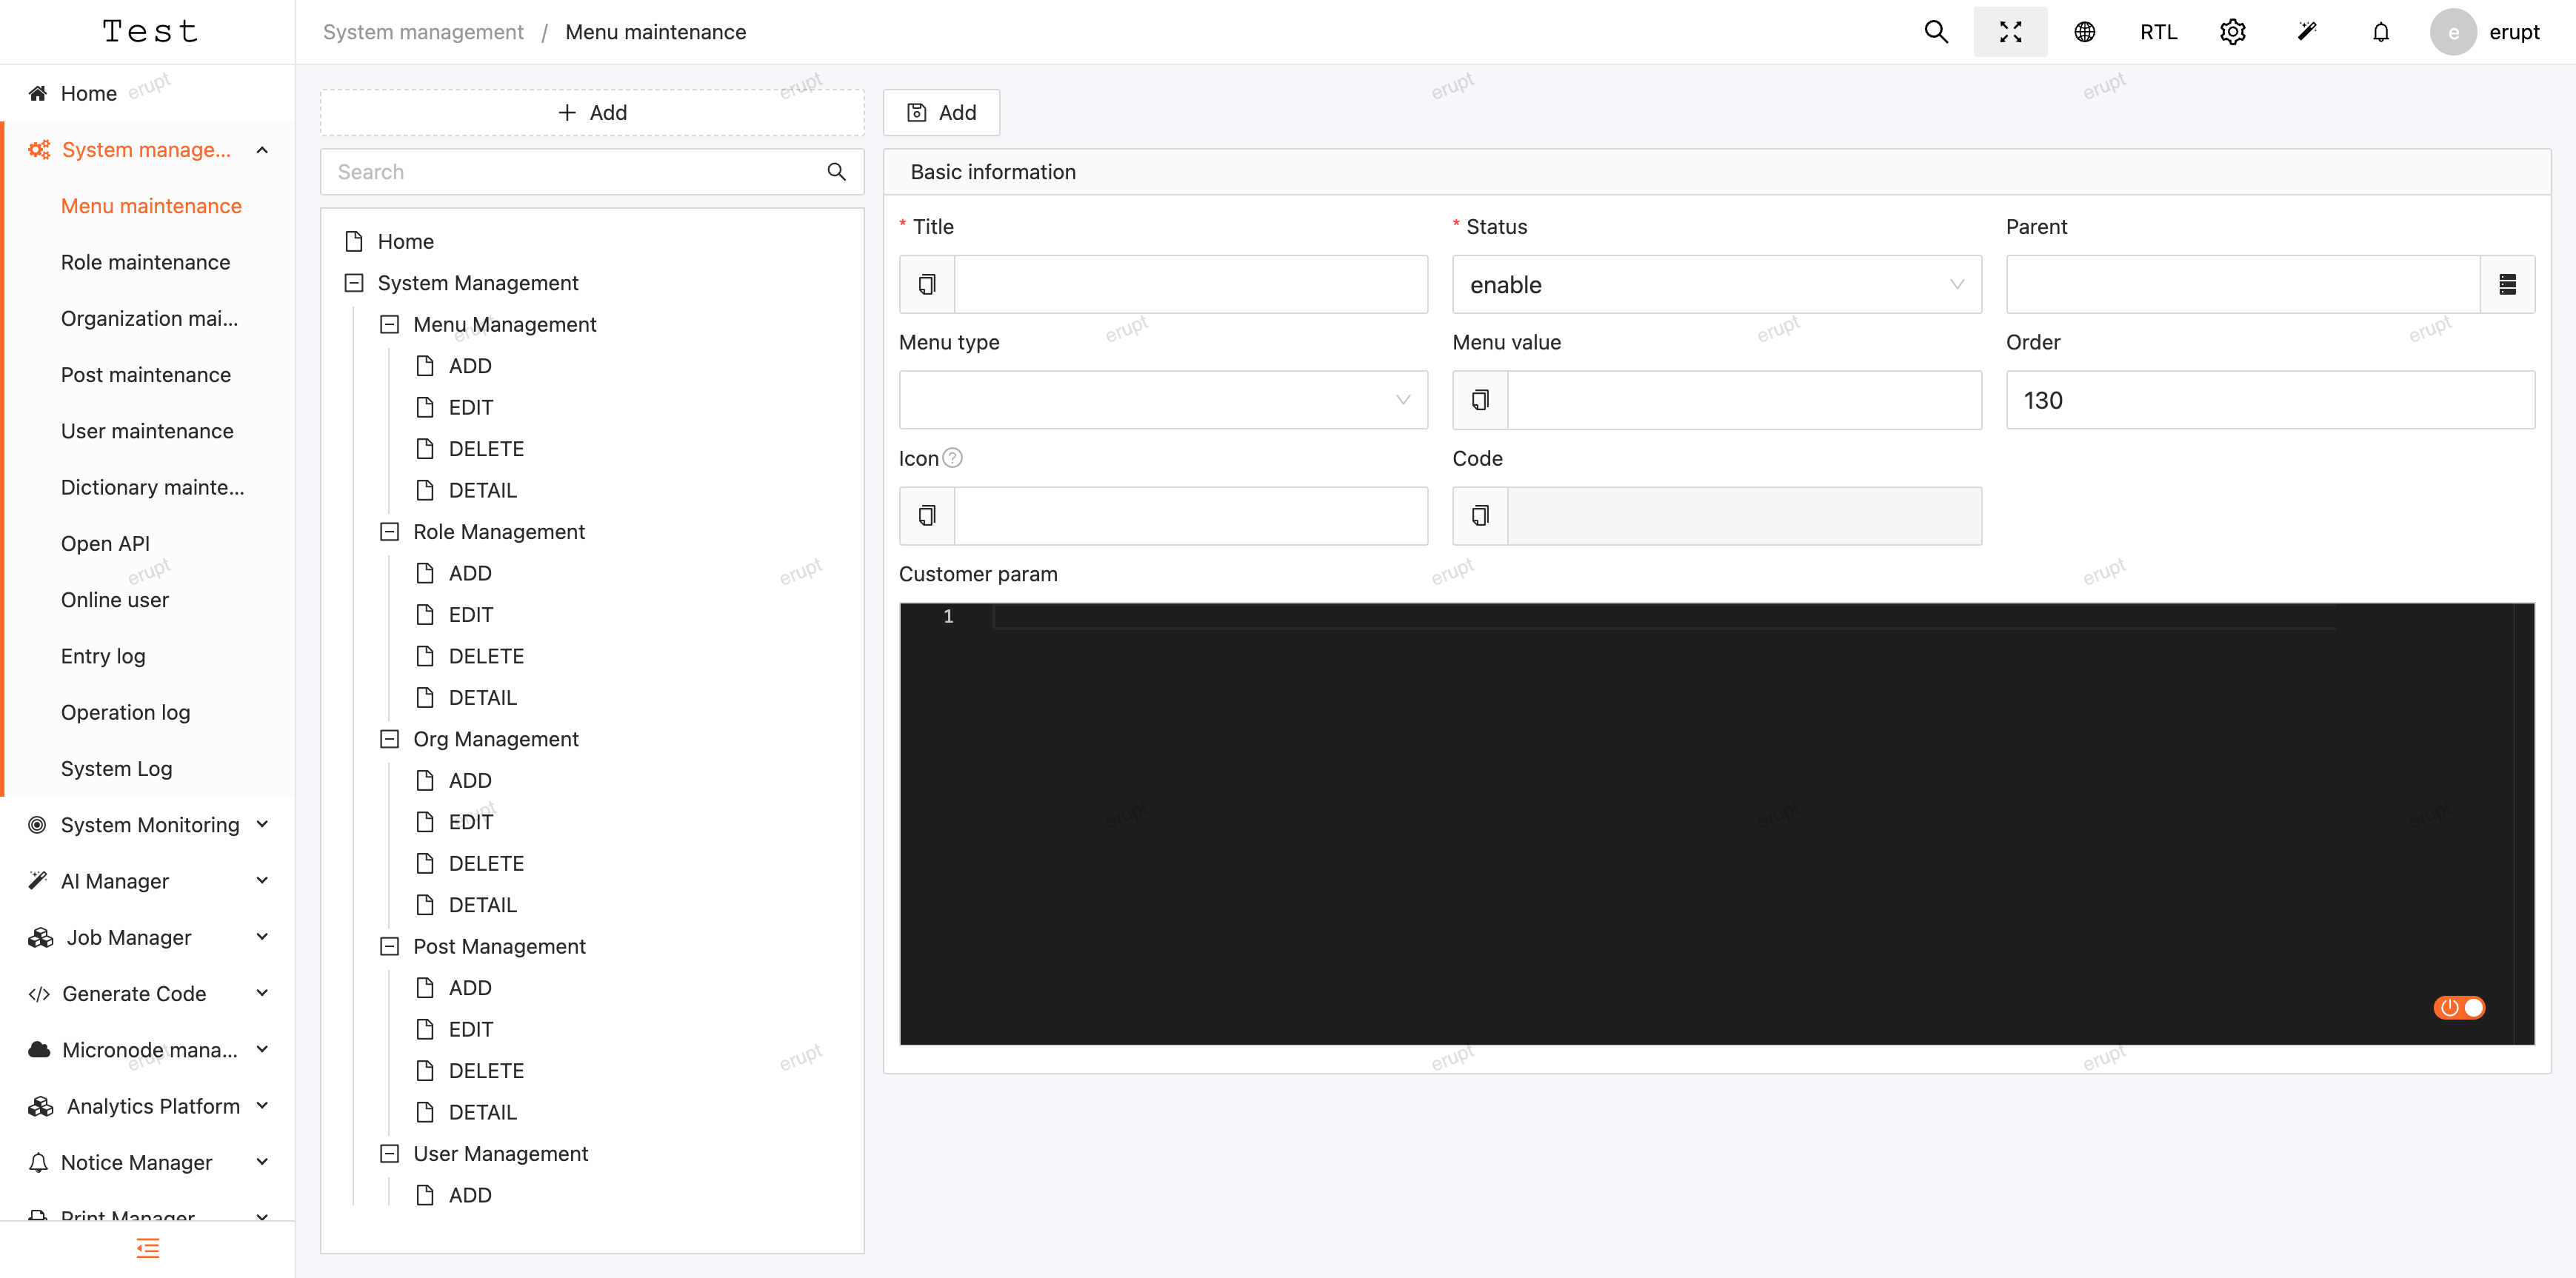The width and height of the screenshot is (2576, 1278).
Task: Collapse System management sidebar chevron
Action: click(262, 150)
